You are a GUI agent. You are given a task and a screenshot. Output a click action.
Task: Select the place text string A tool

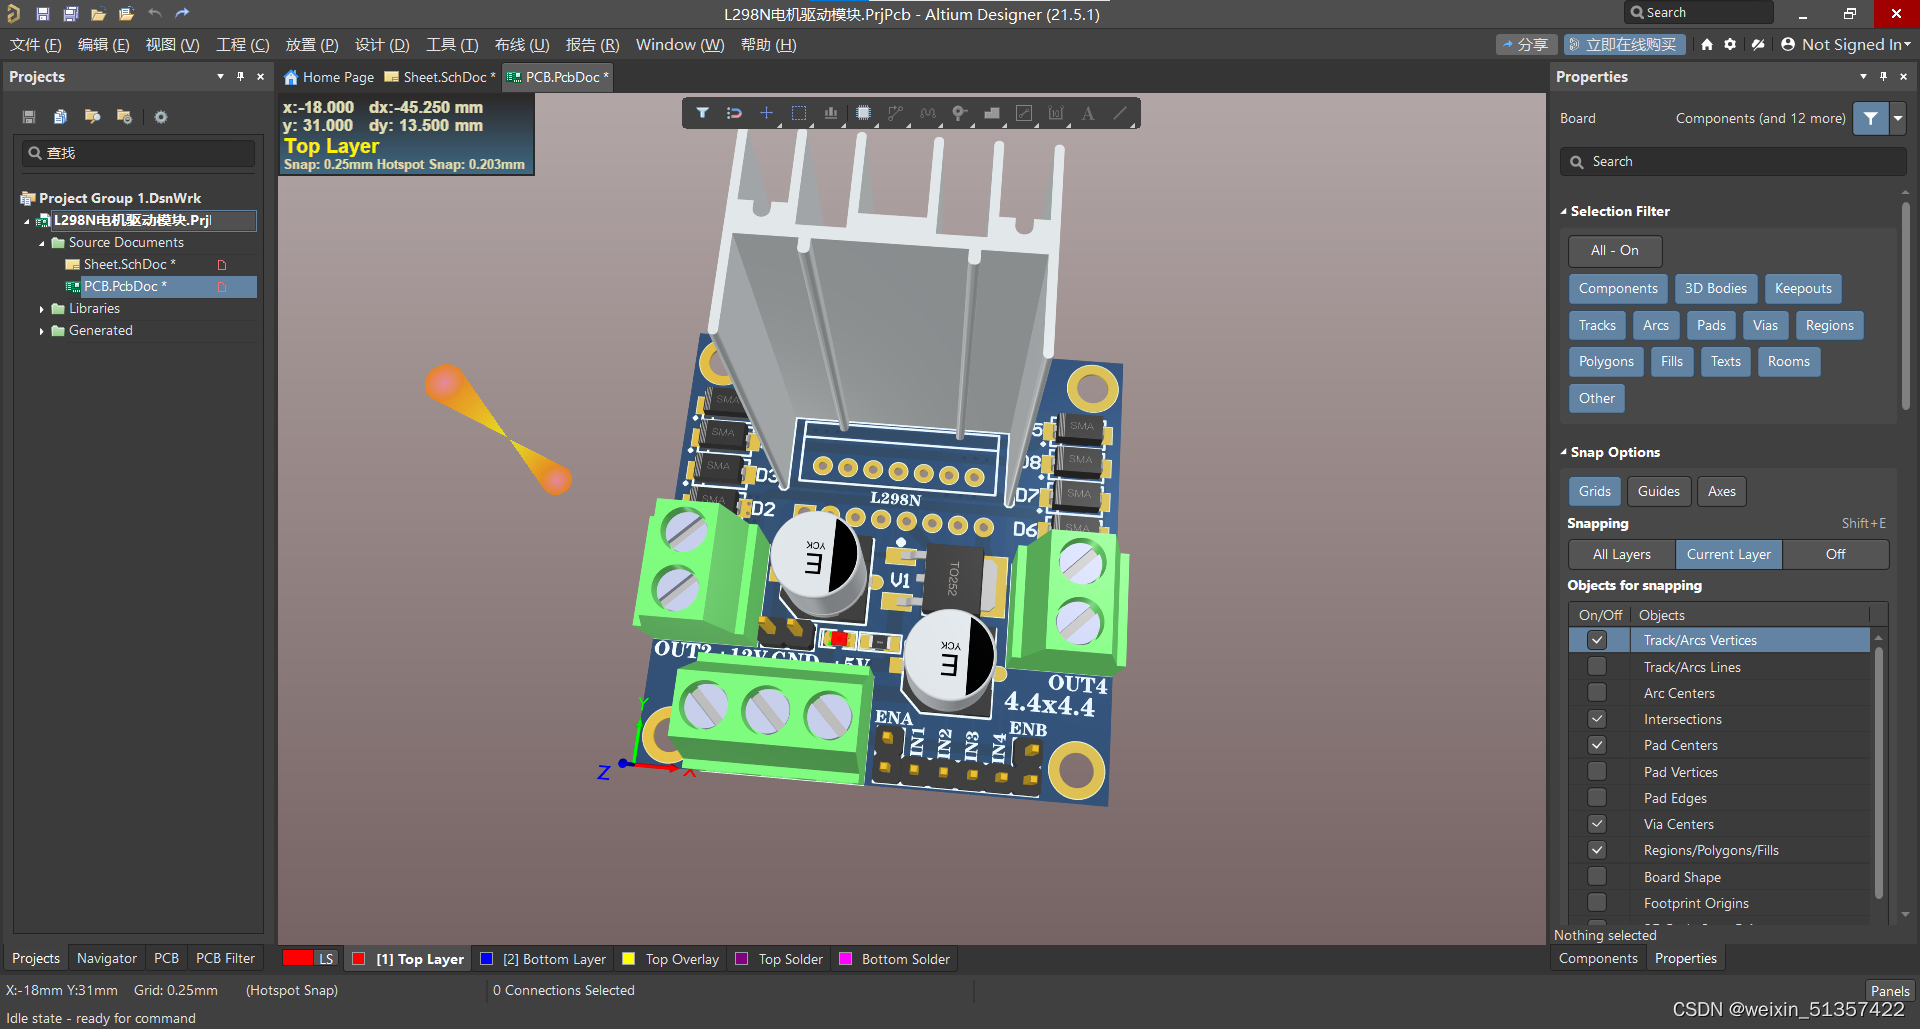pyautogui.click(x=1088, y=113)
